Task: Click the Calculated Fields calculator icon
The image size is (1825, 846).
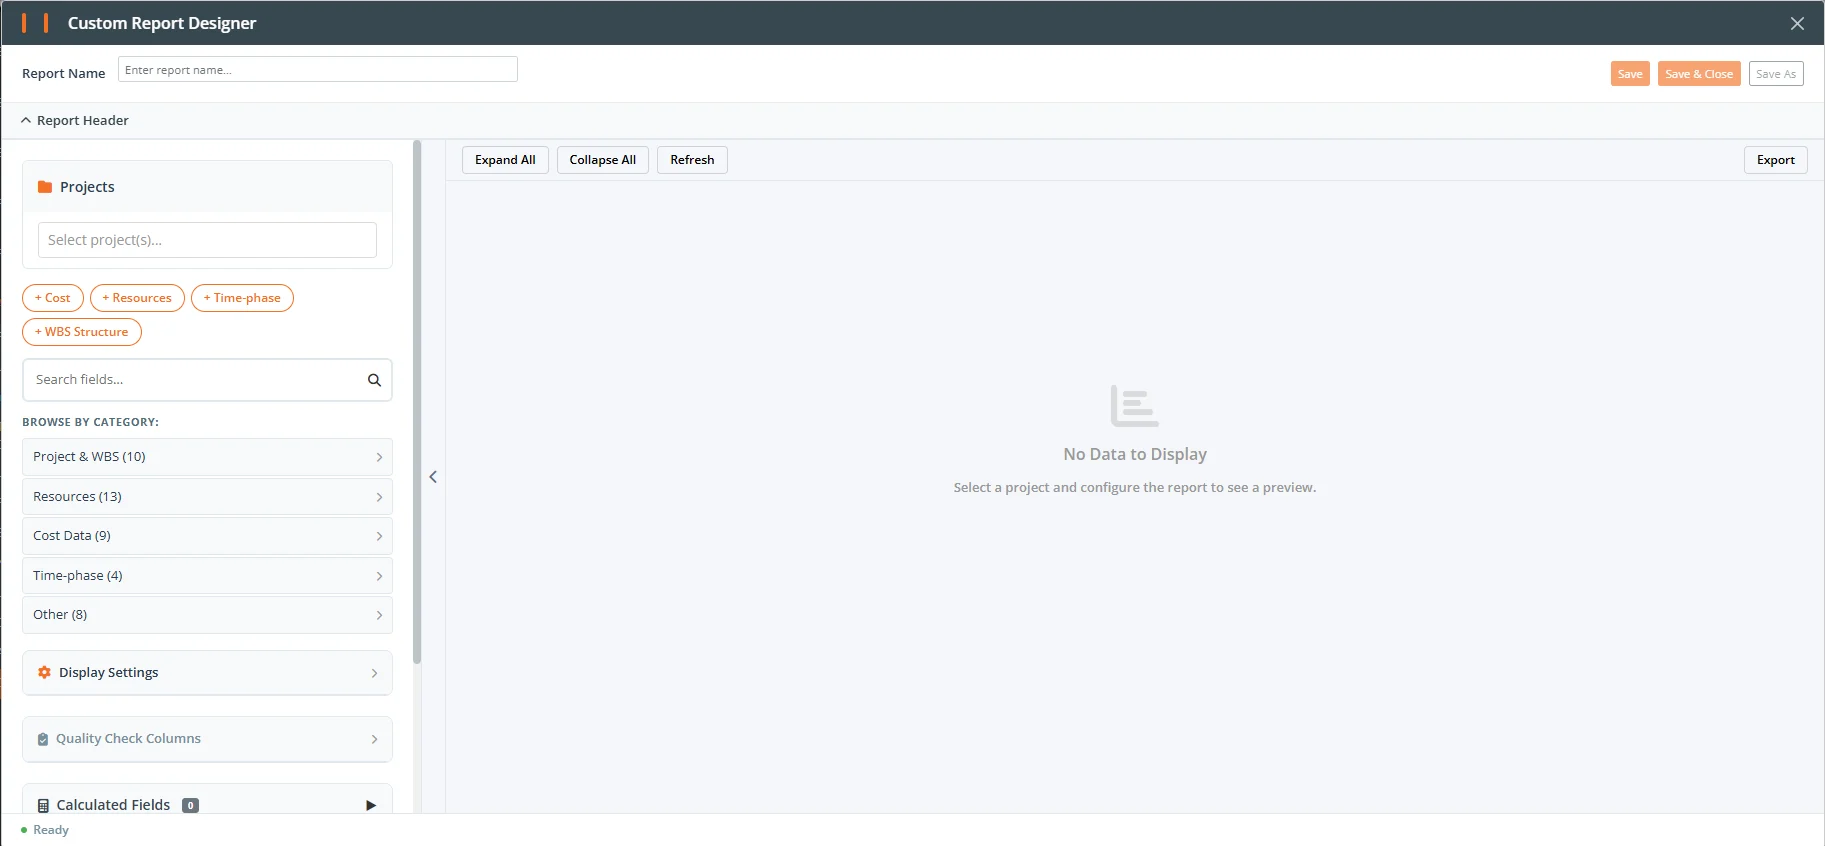Action: coord(43,805)
